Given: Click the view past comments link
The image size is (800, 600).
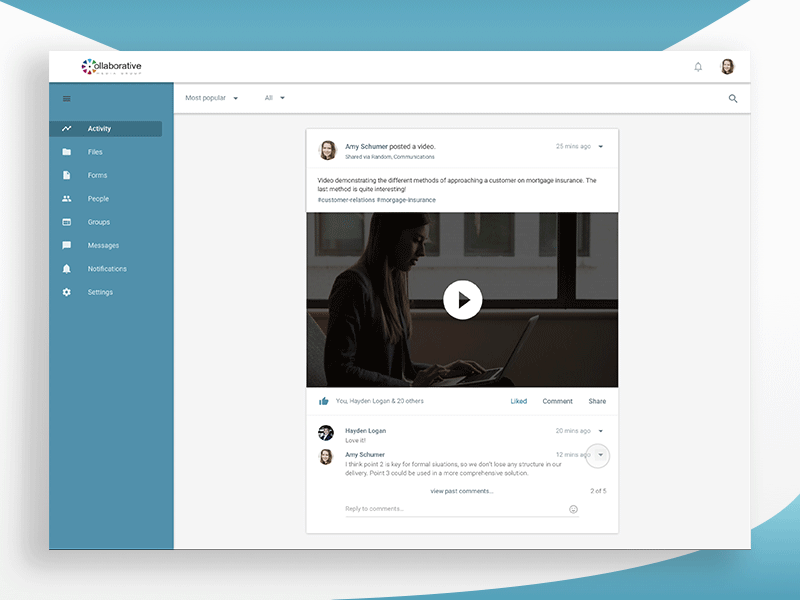Looking at the screenshot, I should (461, 491).
